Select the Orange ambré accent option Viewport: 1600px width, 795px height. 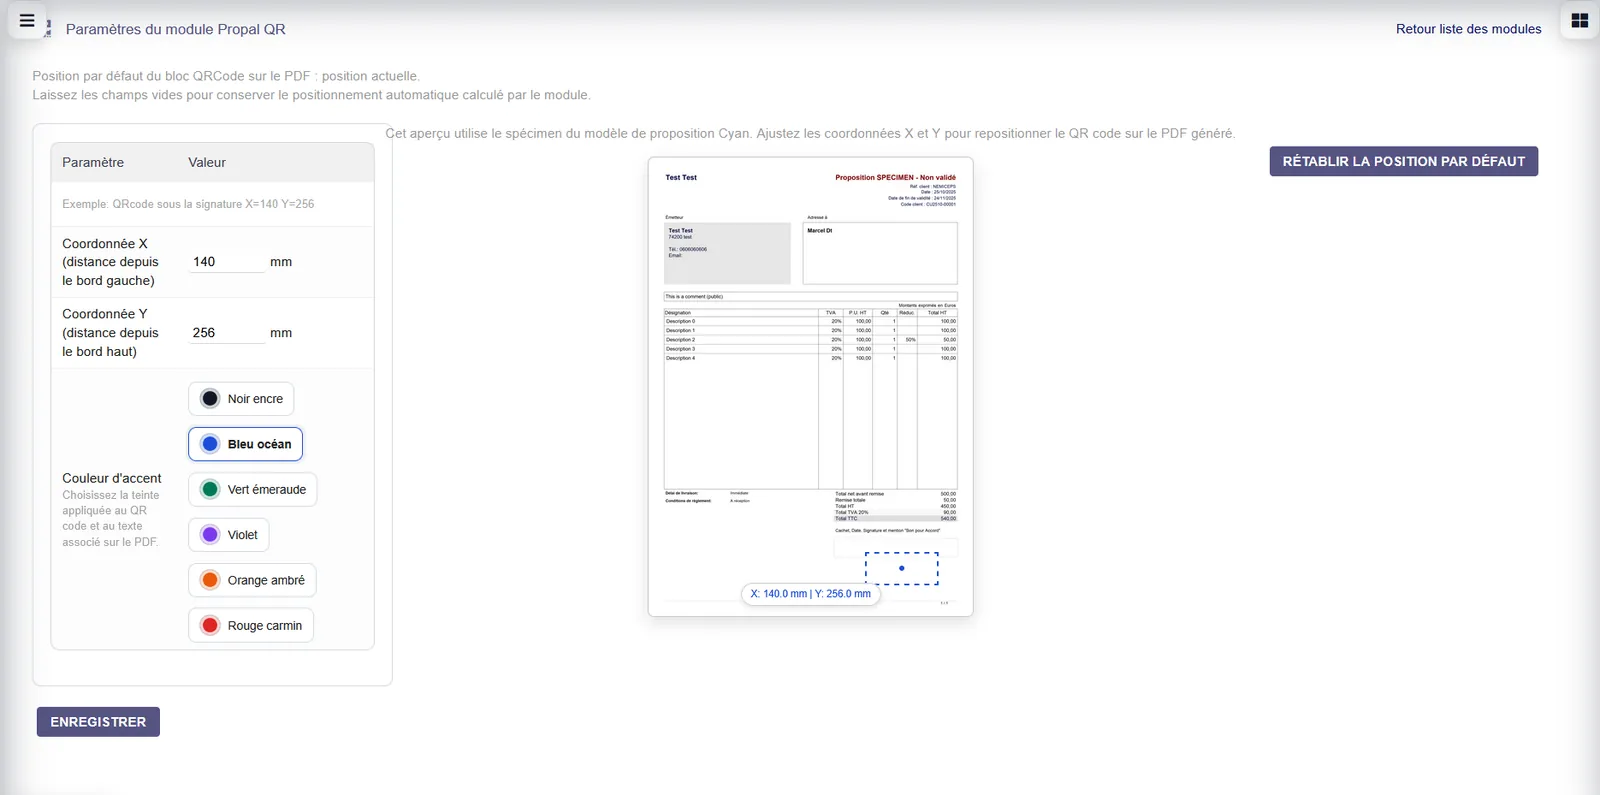click(x=252, y=580)
